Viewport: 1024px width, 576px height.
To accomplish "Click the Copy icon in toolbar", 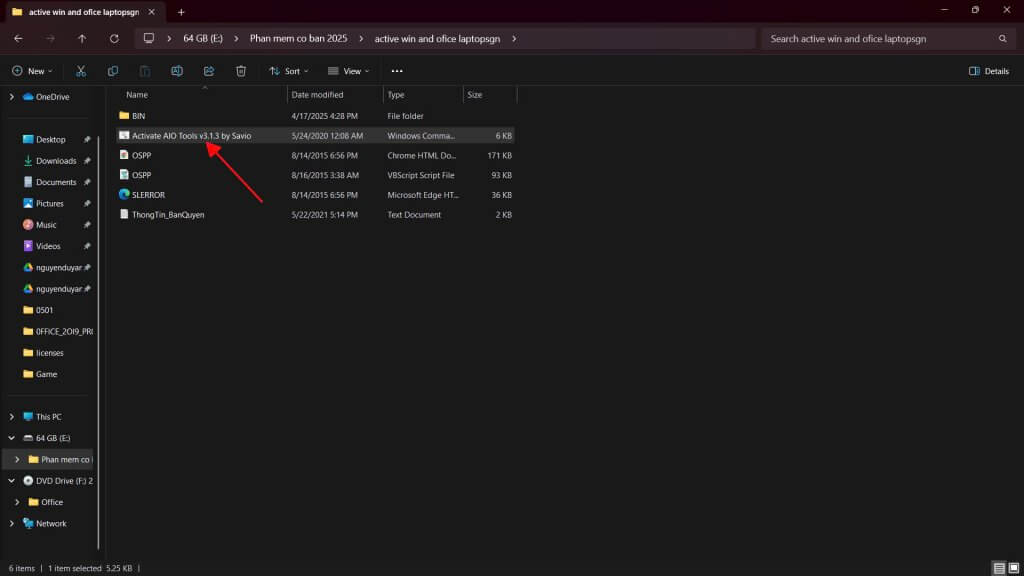I will [113, 71].
